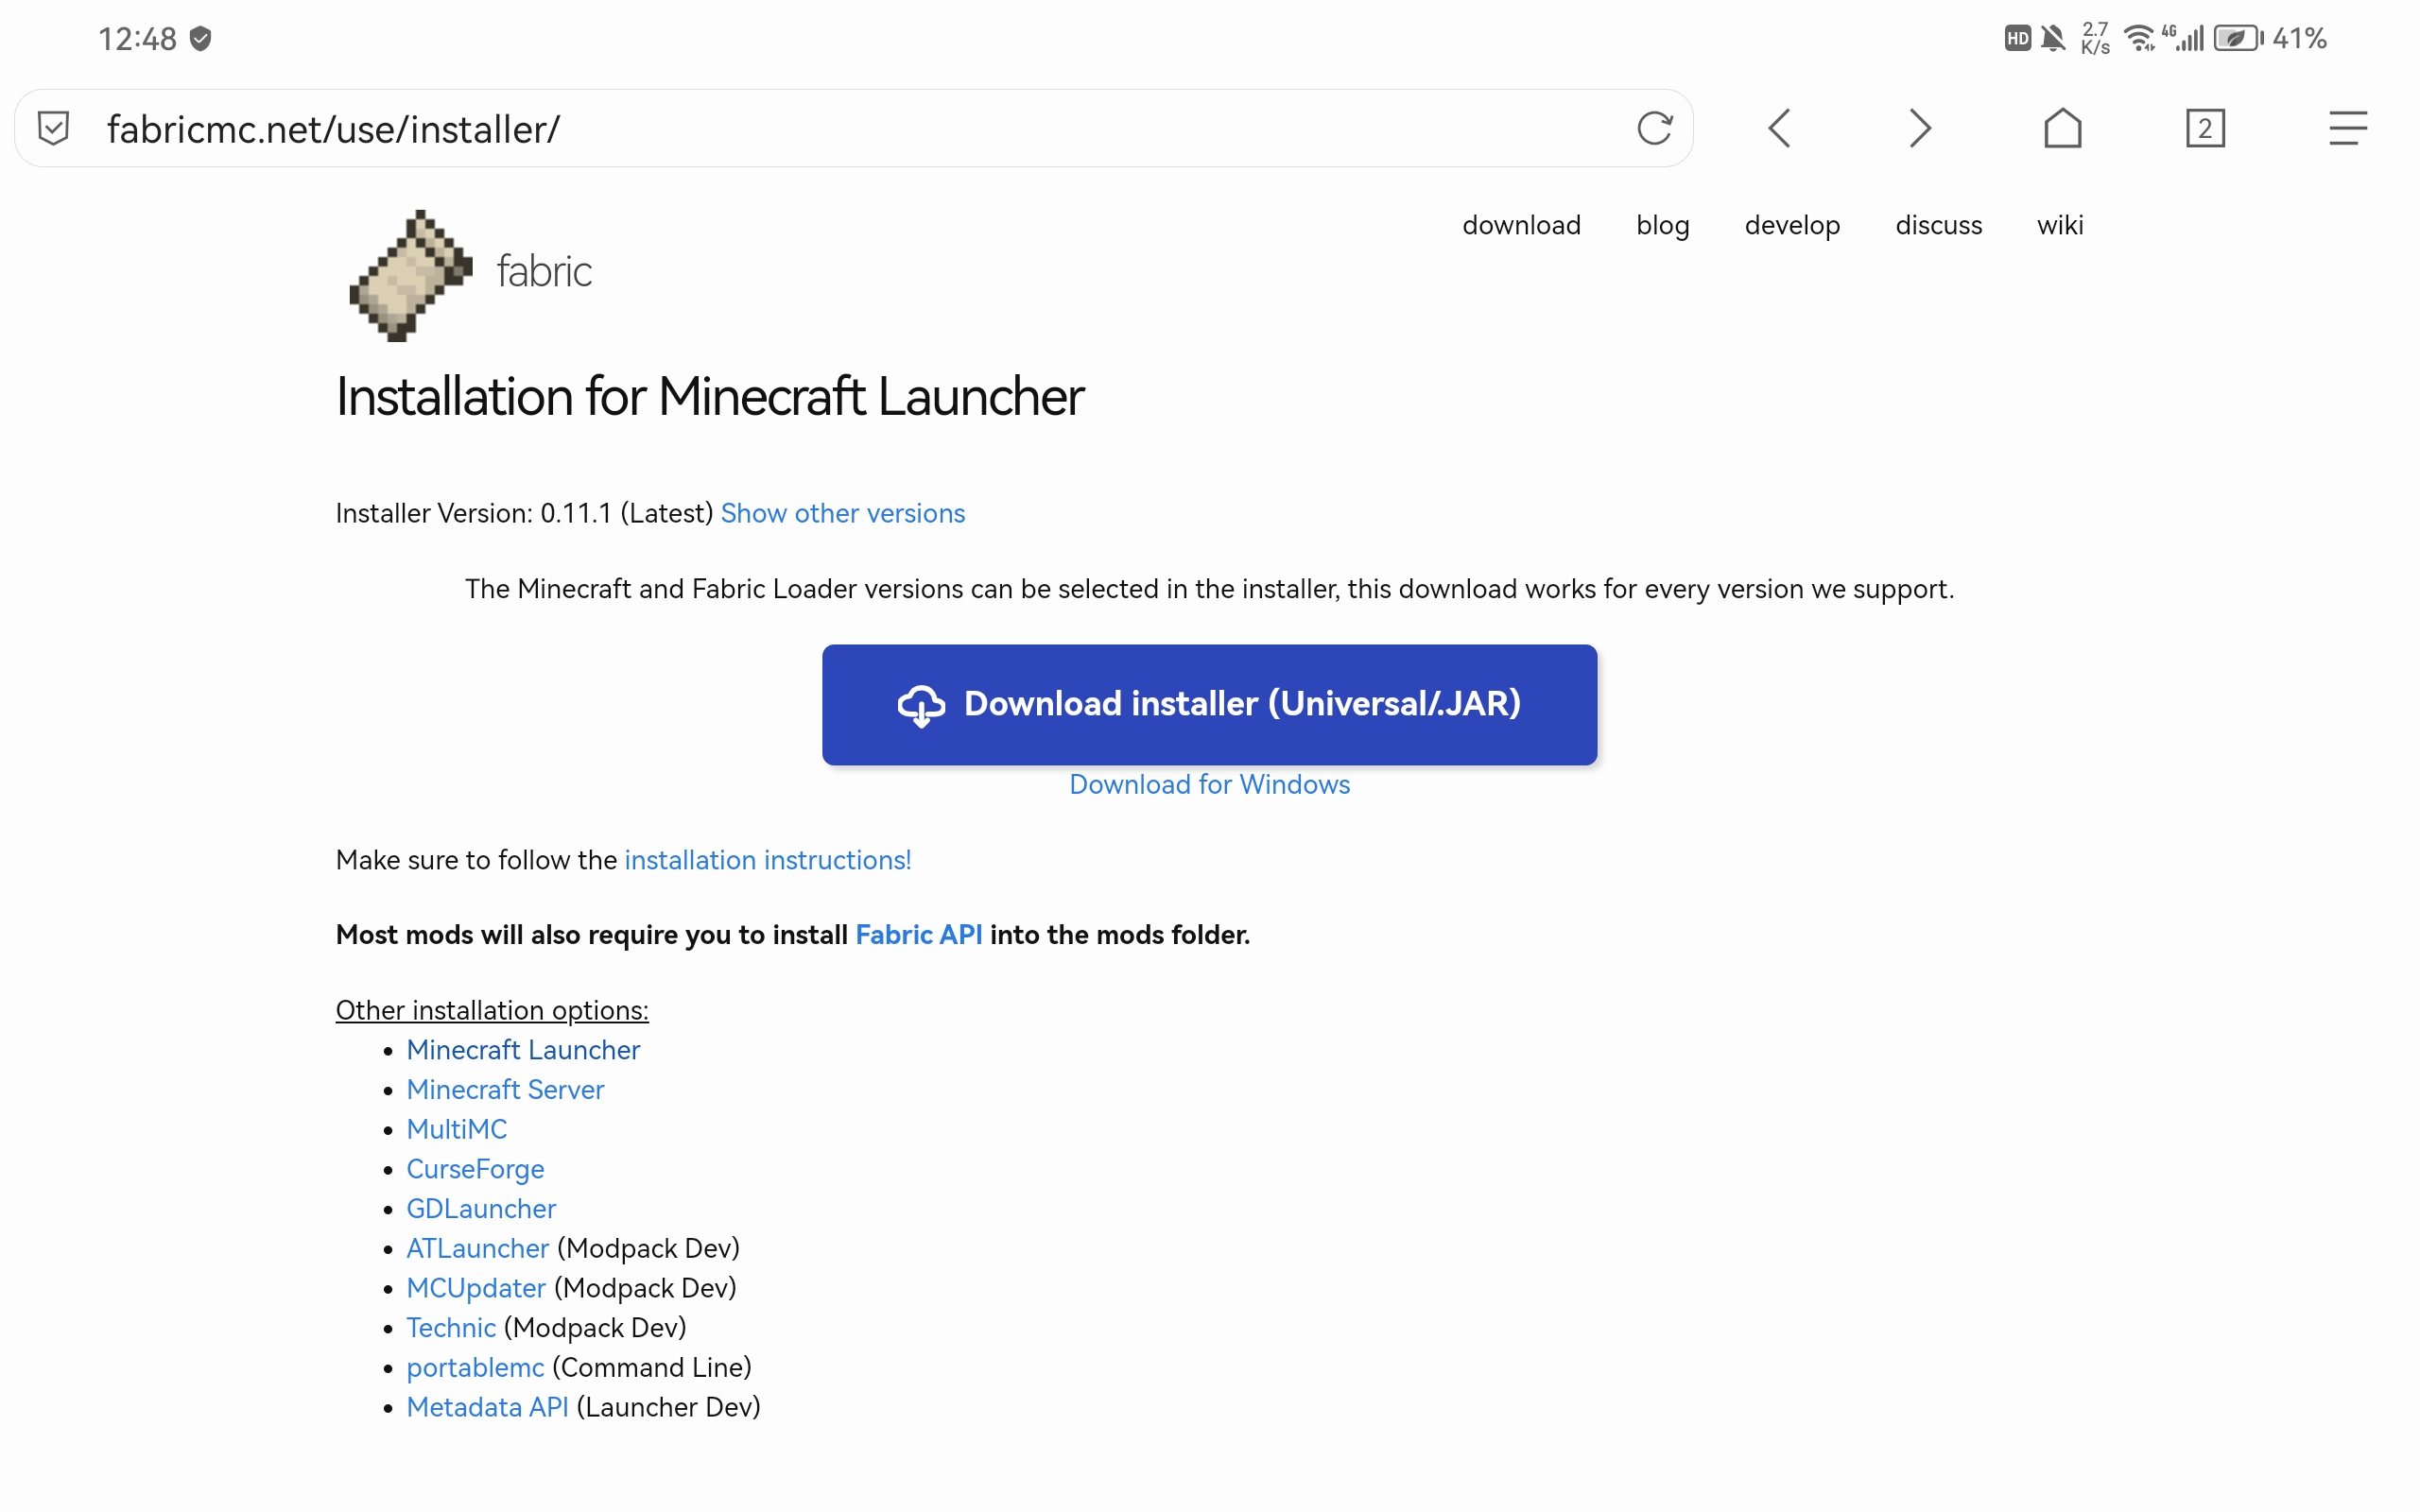This screenshot has width=2420, height=1512.
Task: Open the MultiMC installation option
Action: (456, 1128)
